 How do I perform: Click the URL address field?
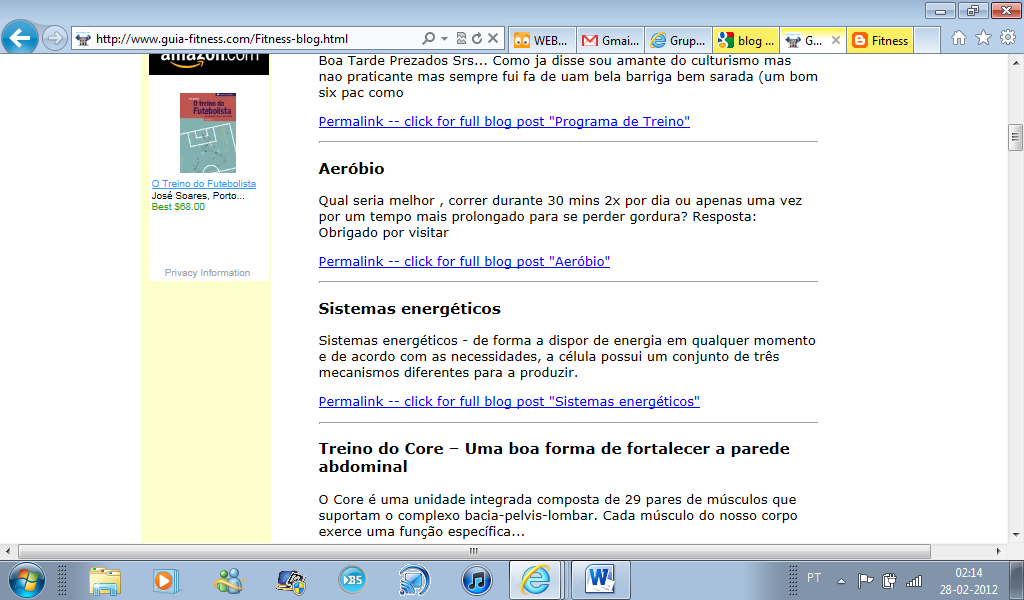coord(250,39)
